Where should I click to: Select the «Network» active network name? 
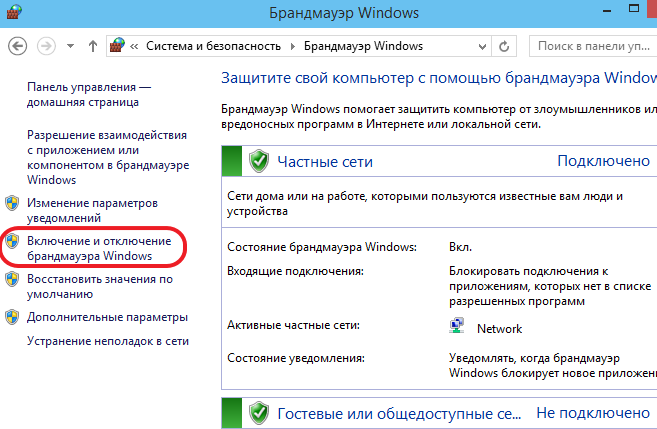499,329
